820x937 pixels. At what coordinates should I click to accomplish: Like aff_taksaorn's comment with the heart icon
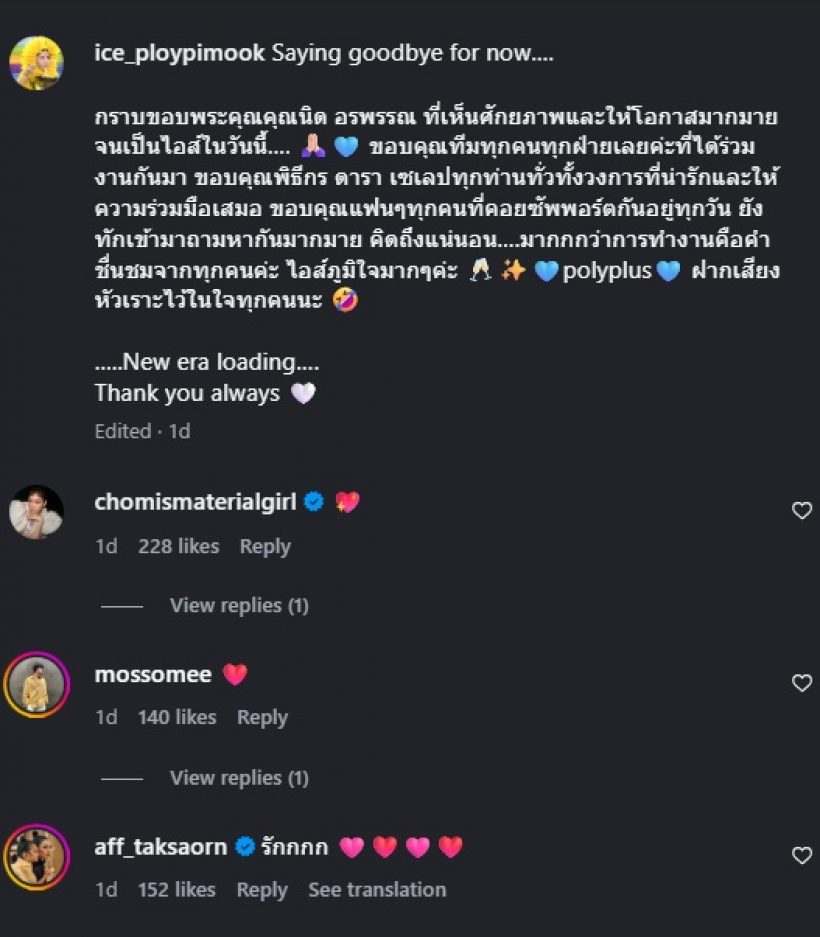tap(801, 854)
